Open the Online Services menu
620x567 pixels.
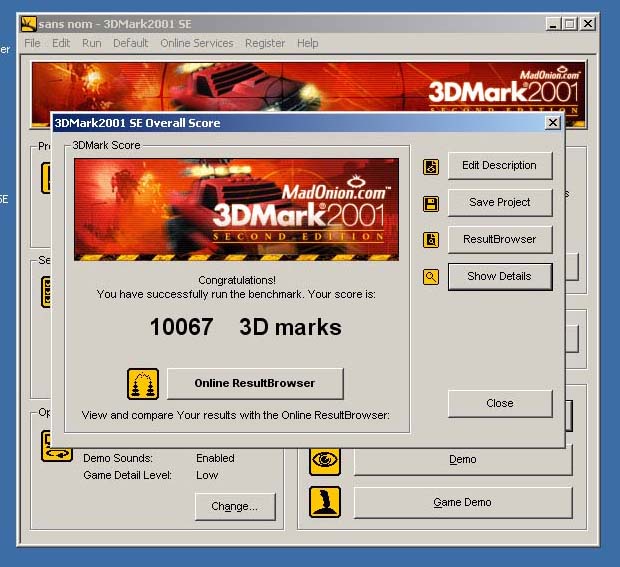point(197,43)
